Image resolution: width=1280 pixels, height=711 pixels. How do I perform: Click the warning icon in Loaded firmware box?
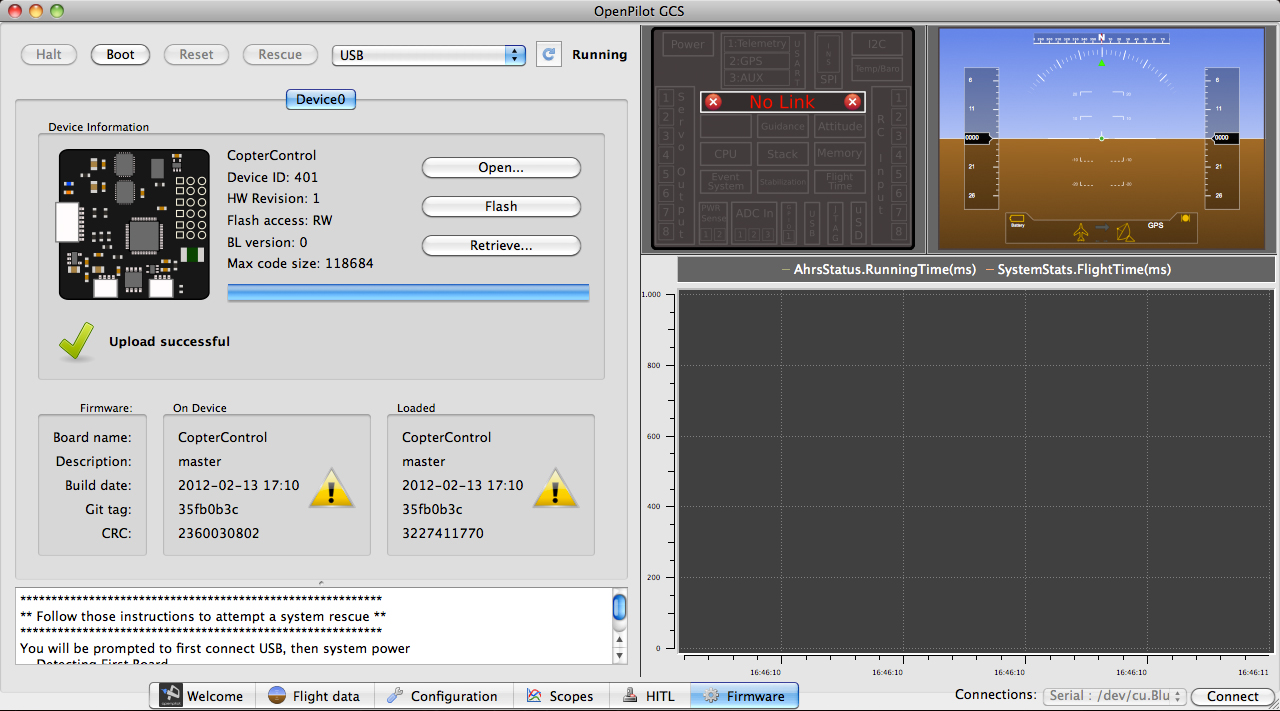[x=555, y=488]
